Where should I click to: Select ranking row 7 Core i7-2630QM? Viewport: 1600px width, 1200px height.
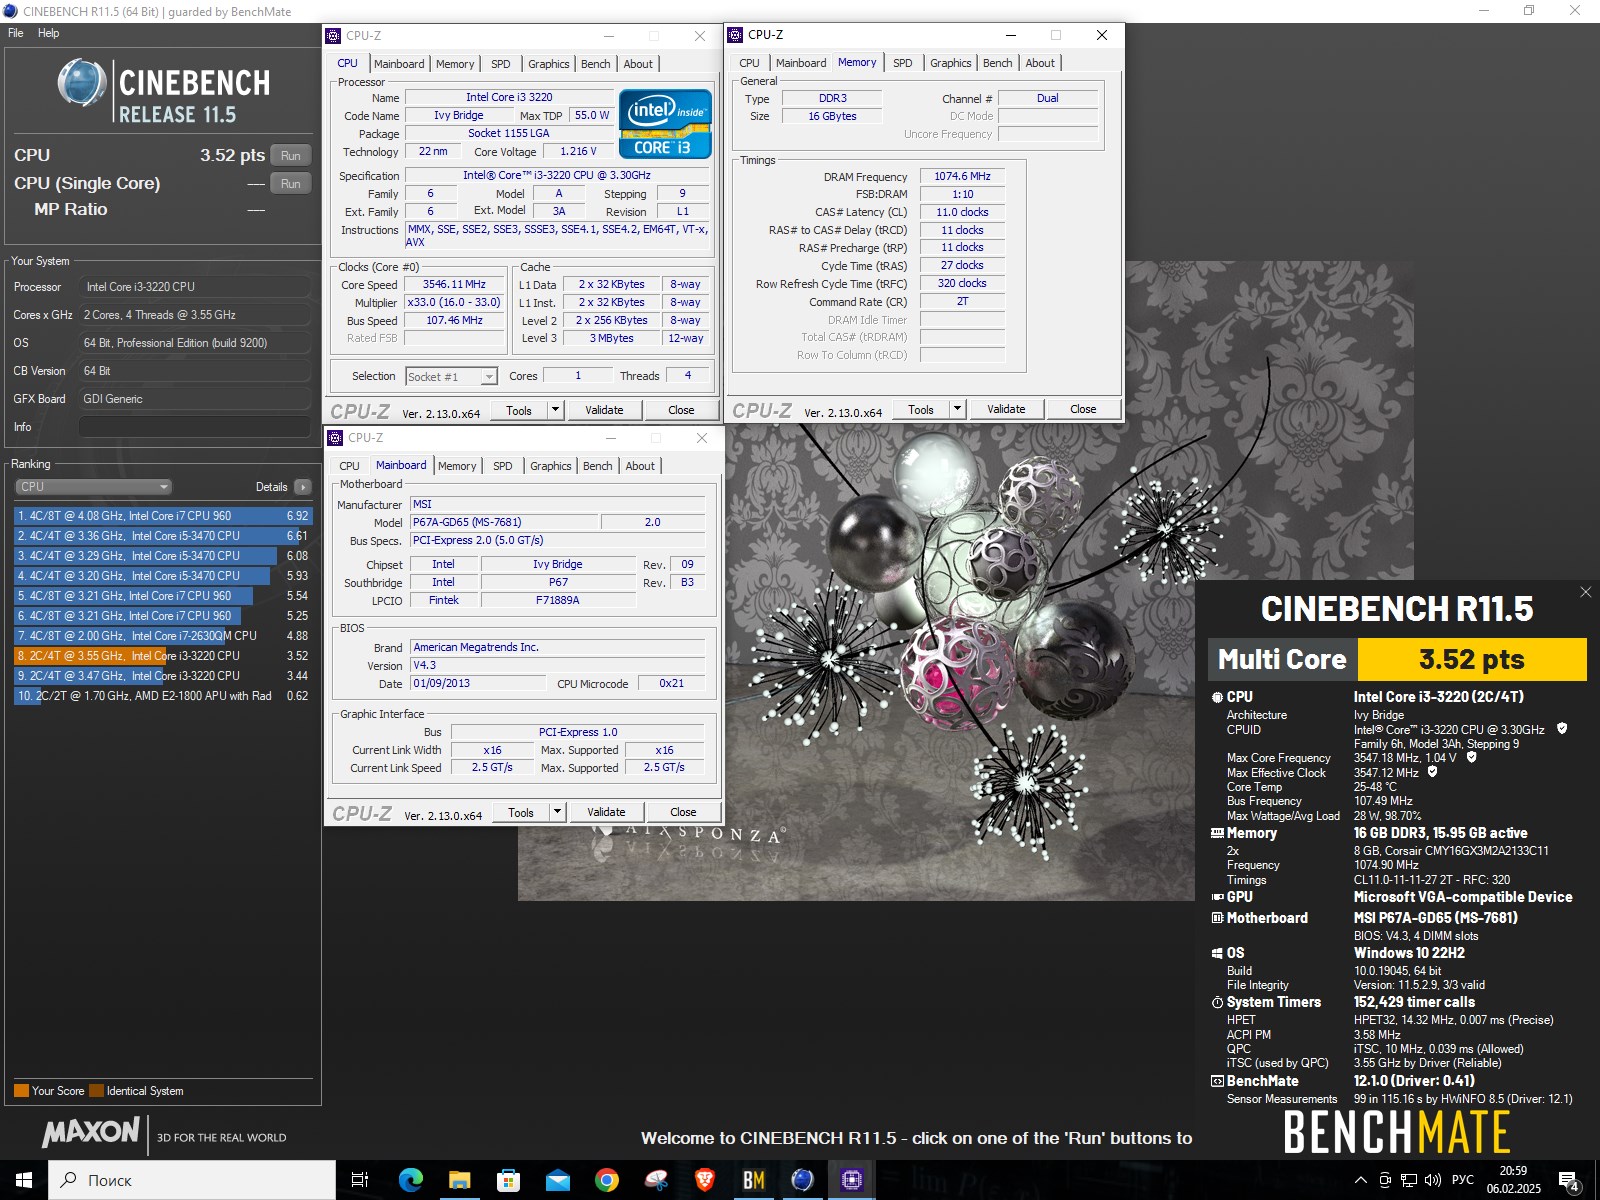tap(163, 636)
